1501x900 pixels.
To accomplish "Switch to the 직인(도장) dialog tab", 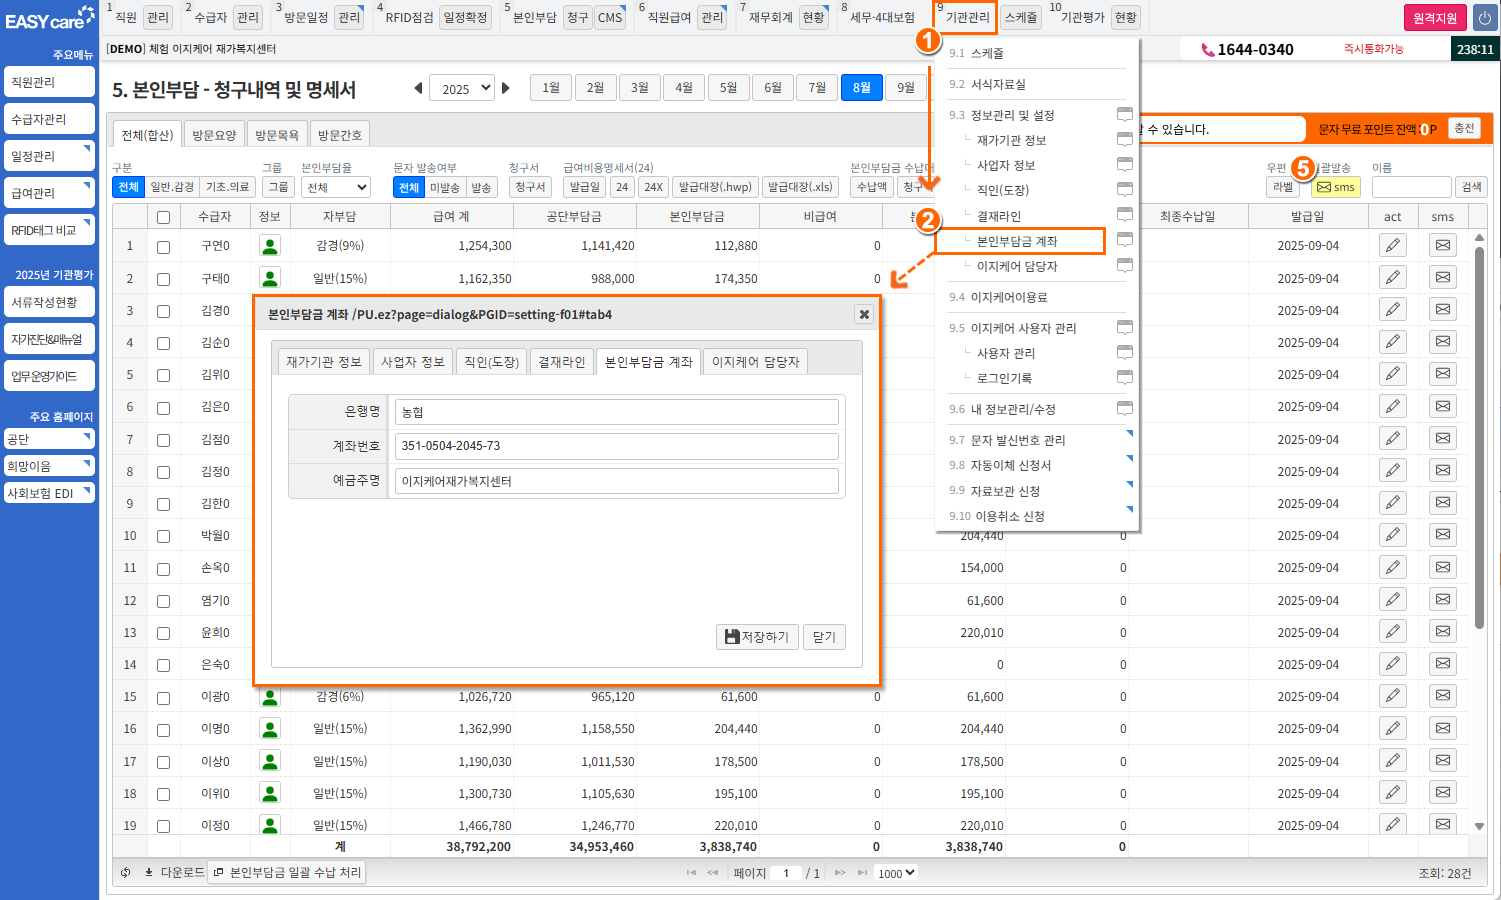I will (x=491, y=362).
